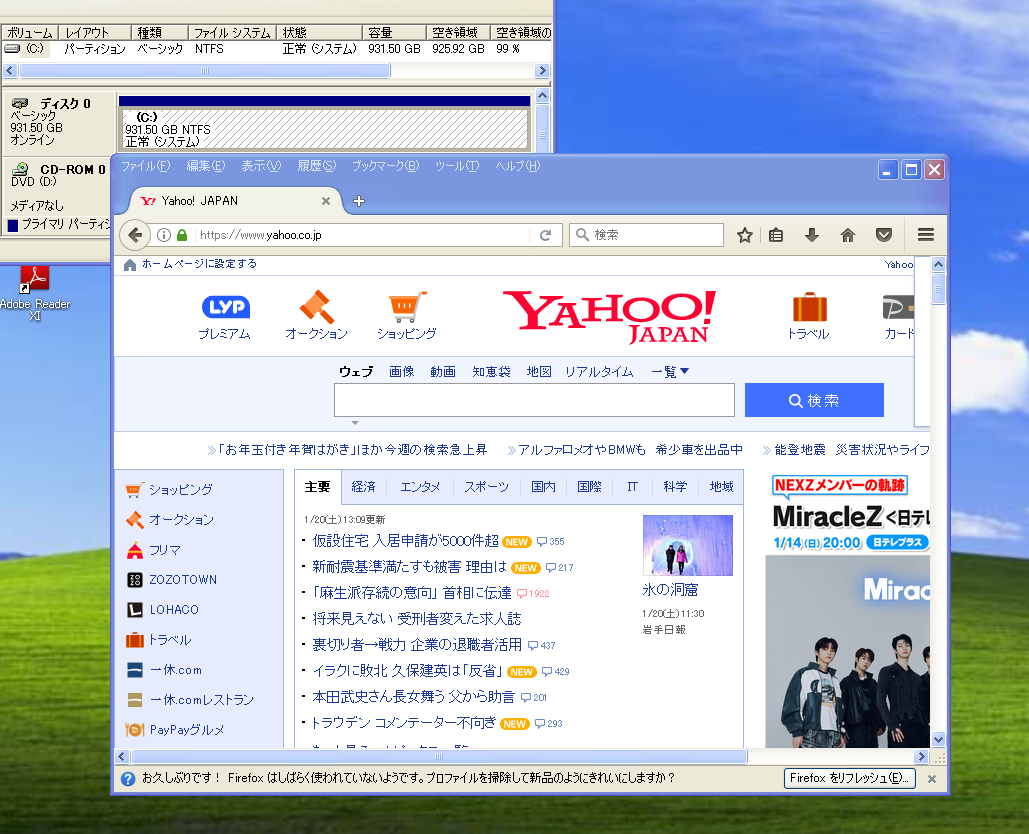Open Adobe Reader XI desktop icon

pyautogui.click(x=35, y=293)
